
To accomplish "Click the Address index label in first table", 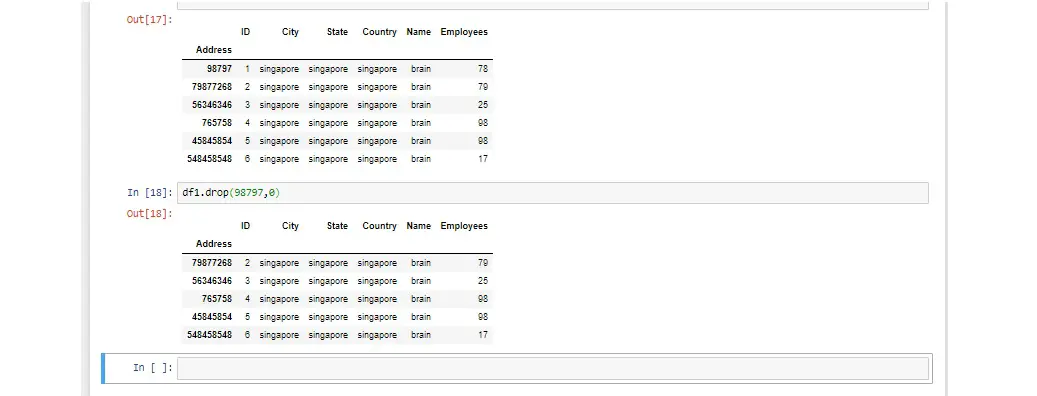I will tap(214, 50).
